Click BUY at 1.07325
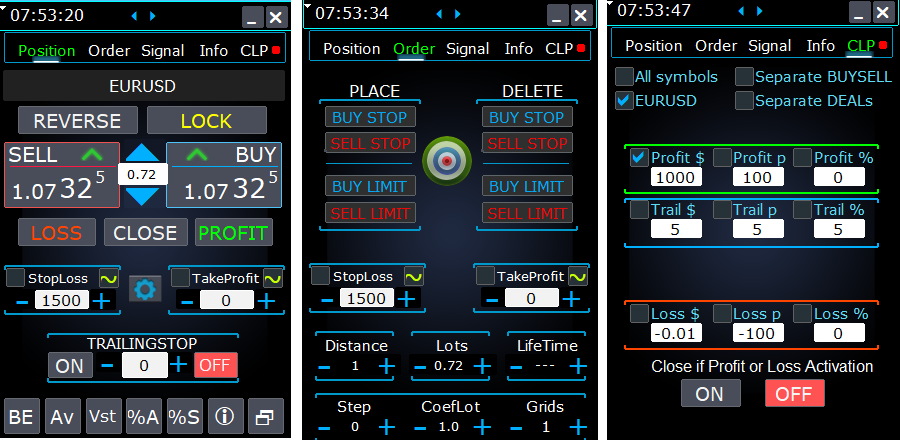Image resolution: width=900 pixels, height=440 pixels. pos(224,175)
